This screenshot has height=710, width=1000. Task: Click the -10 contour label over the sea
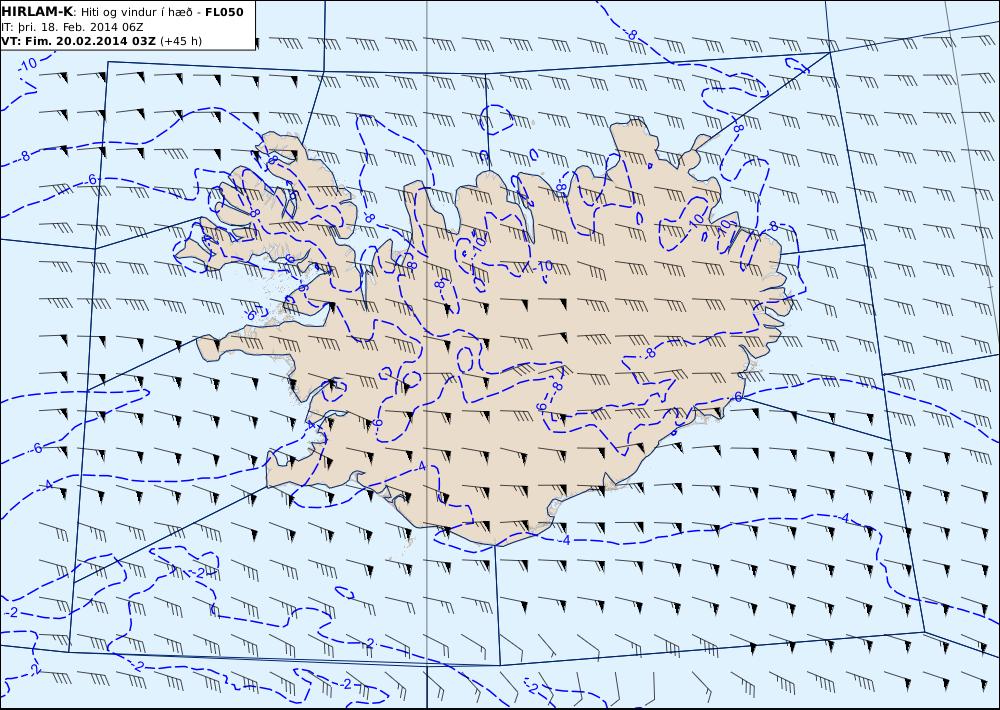click(x=27, y=64)
